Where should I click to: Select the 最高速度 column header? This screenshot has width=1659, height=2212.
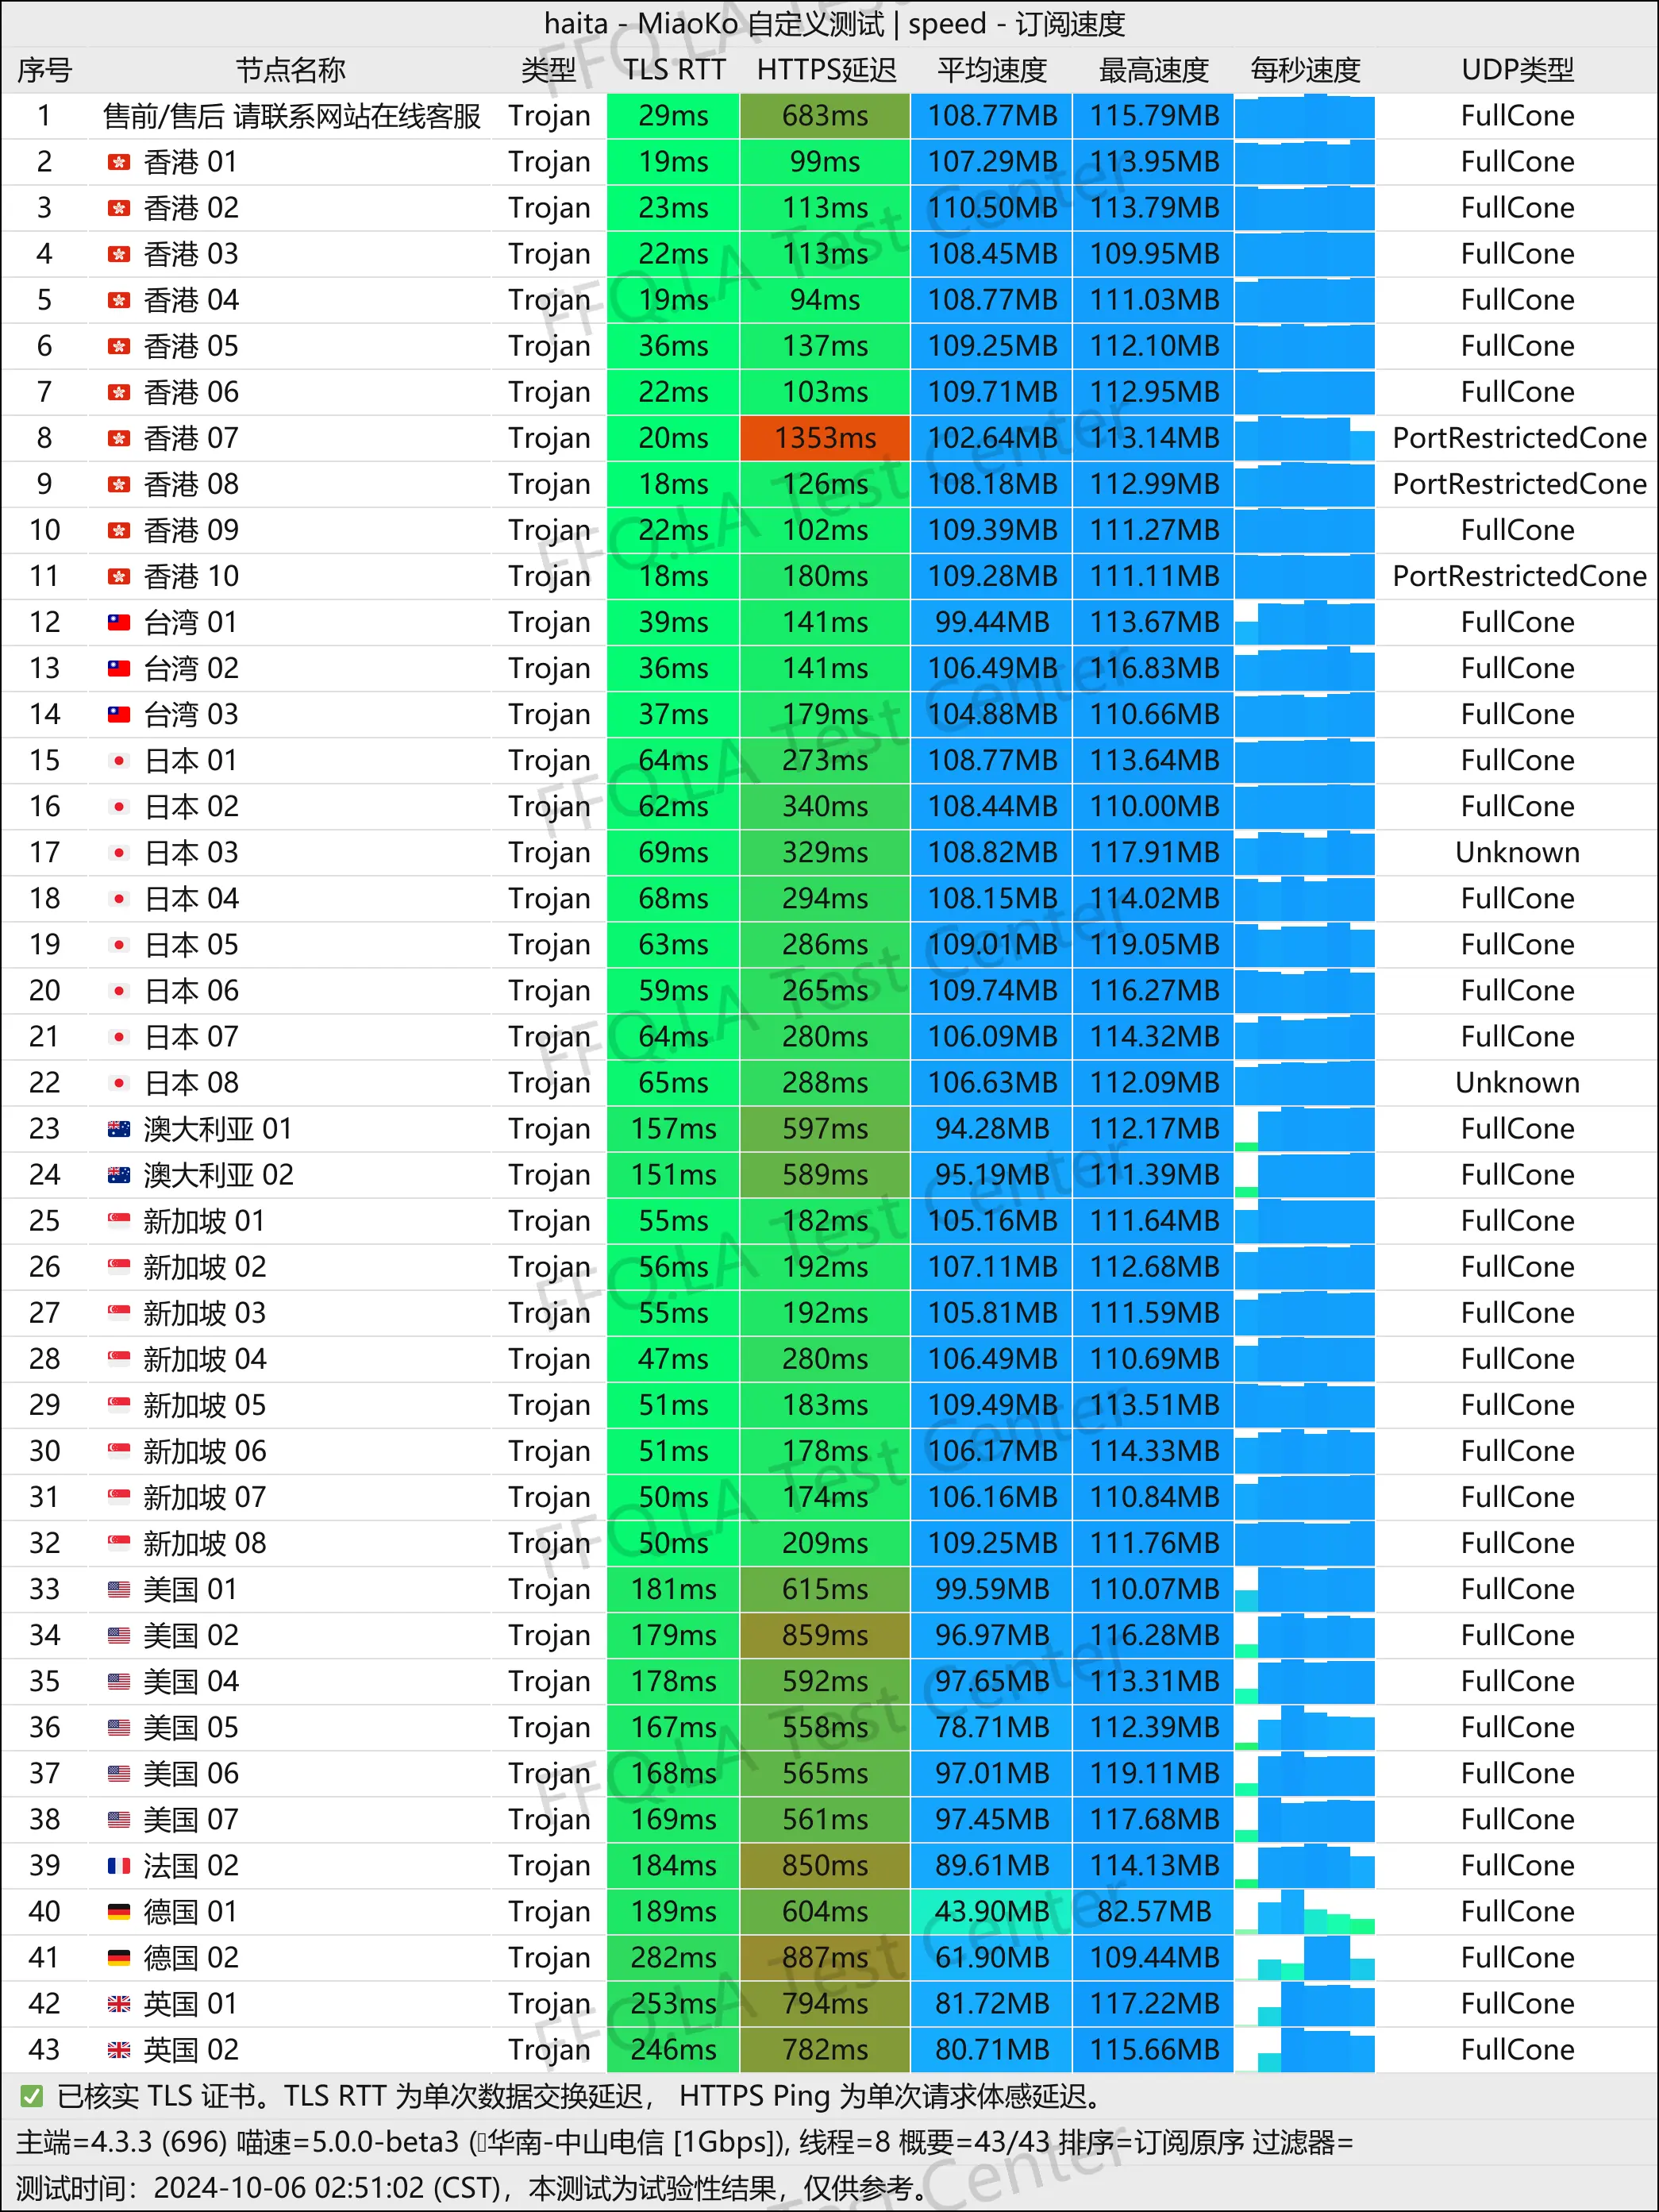1154,70
